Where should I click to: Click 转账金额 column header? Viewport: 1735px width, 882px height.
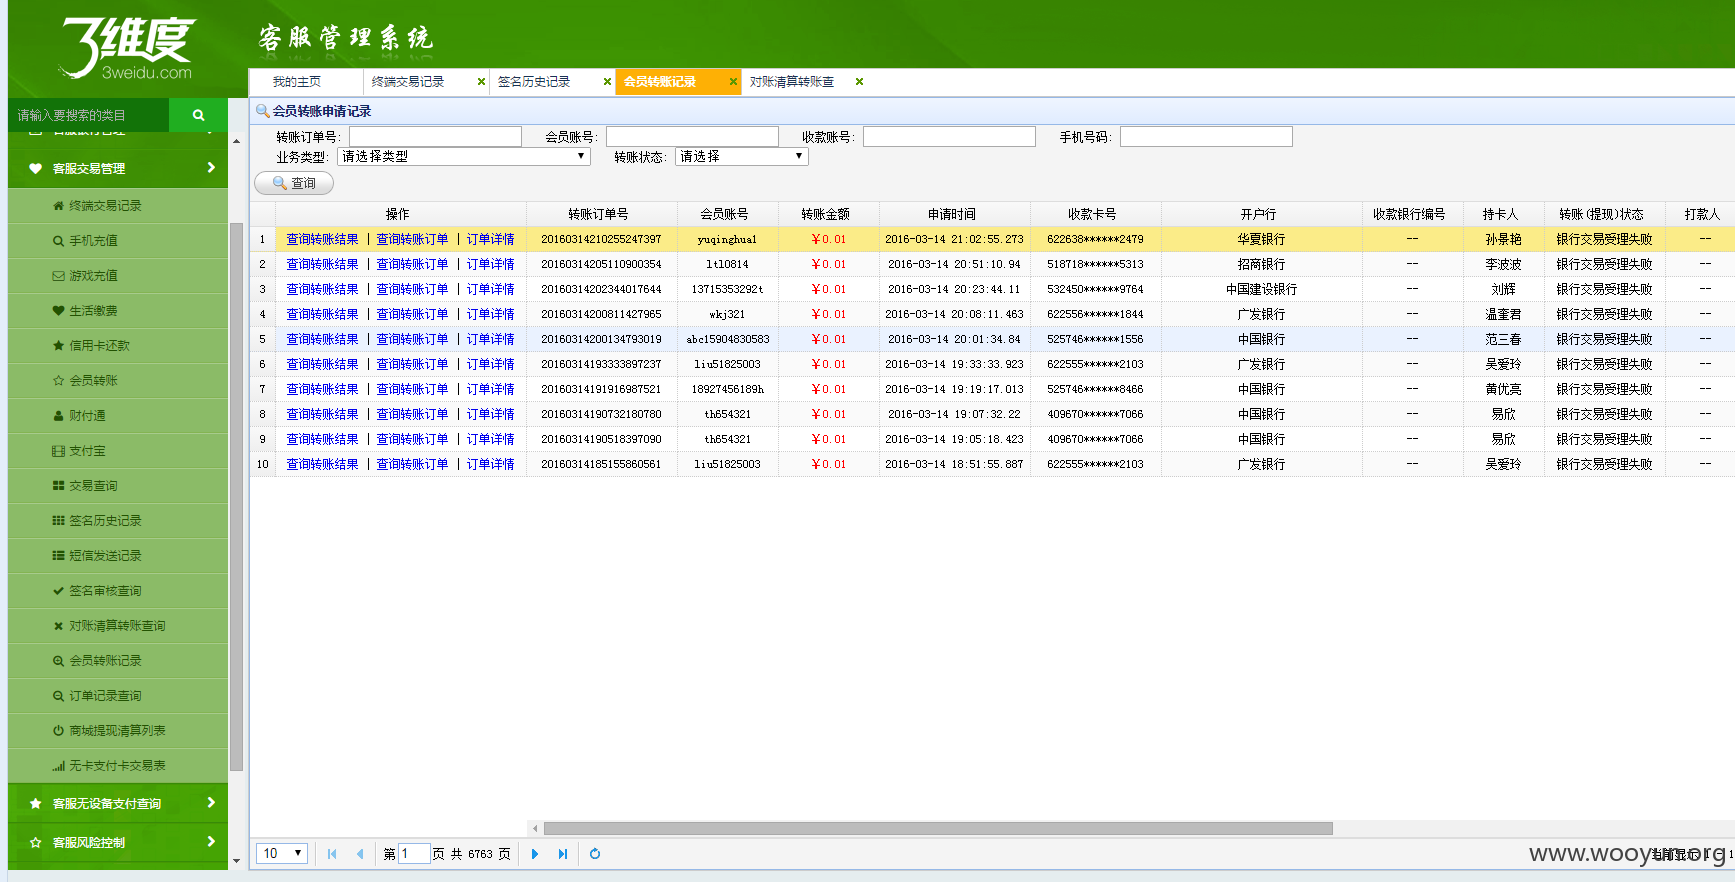click(x=828, y=214)
